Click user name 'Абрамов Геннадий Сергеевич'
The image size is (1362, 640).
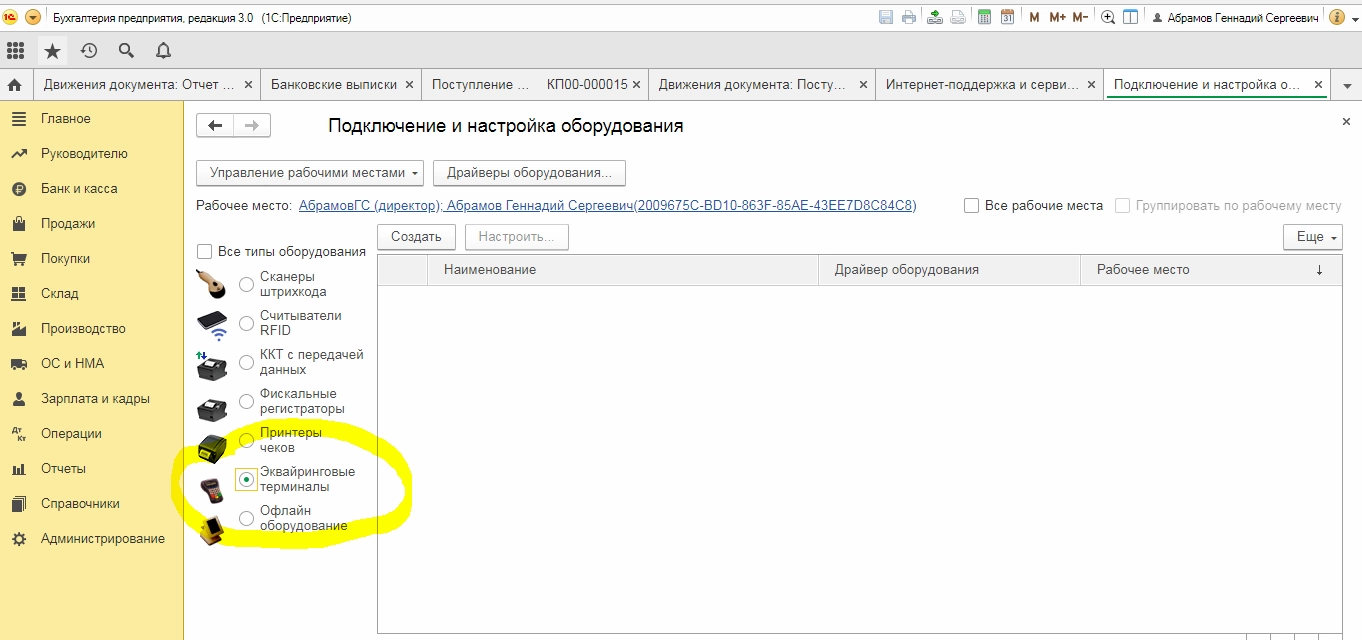[1244, 18]
